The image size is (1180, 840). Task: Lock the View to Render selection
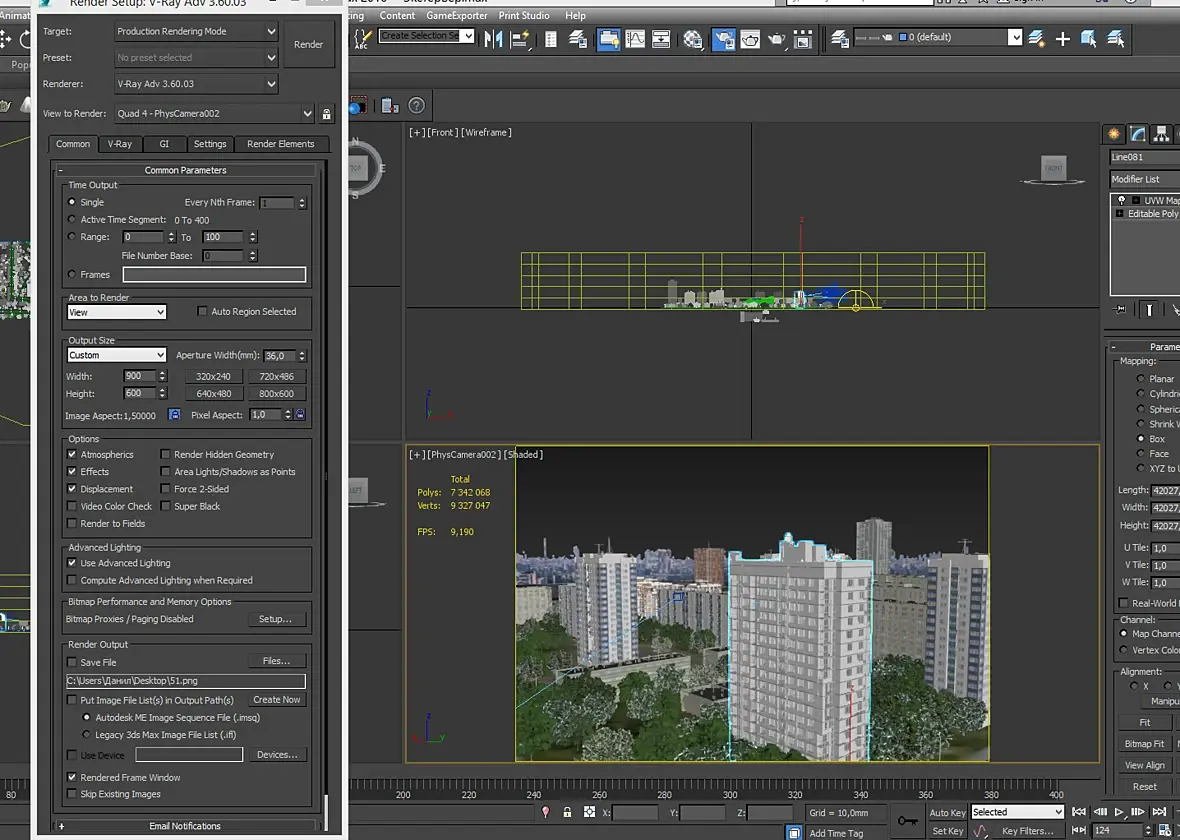click(x=326, y=114)
